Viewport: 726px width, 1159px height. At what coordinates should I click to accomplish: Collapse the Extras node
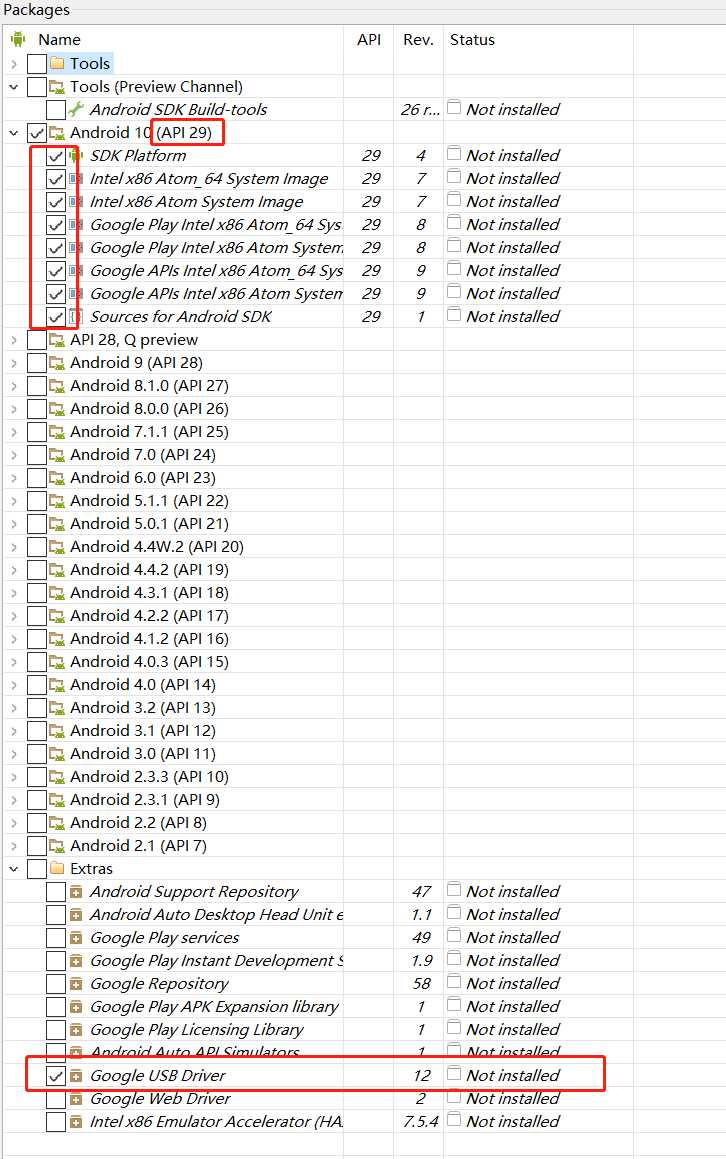click(13, 869)
